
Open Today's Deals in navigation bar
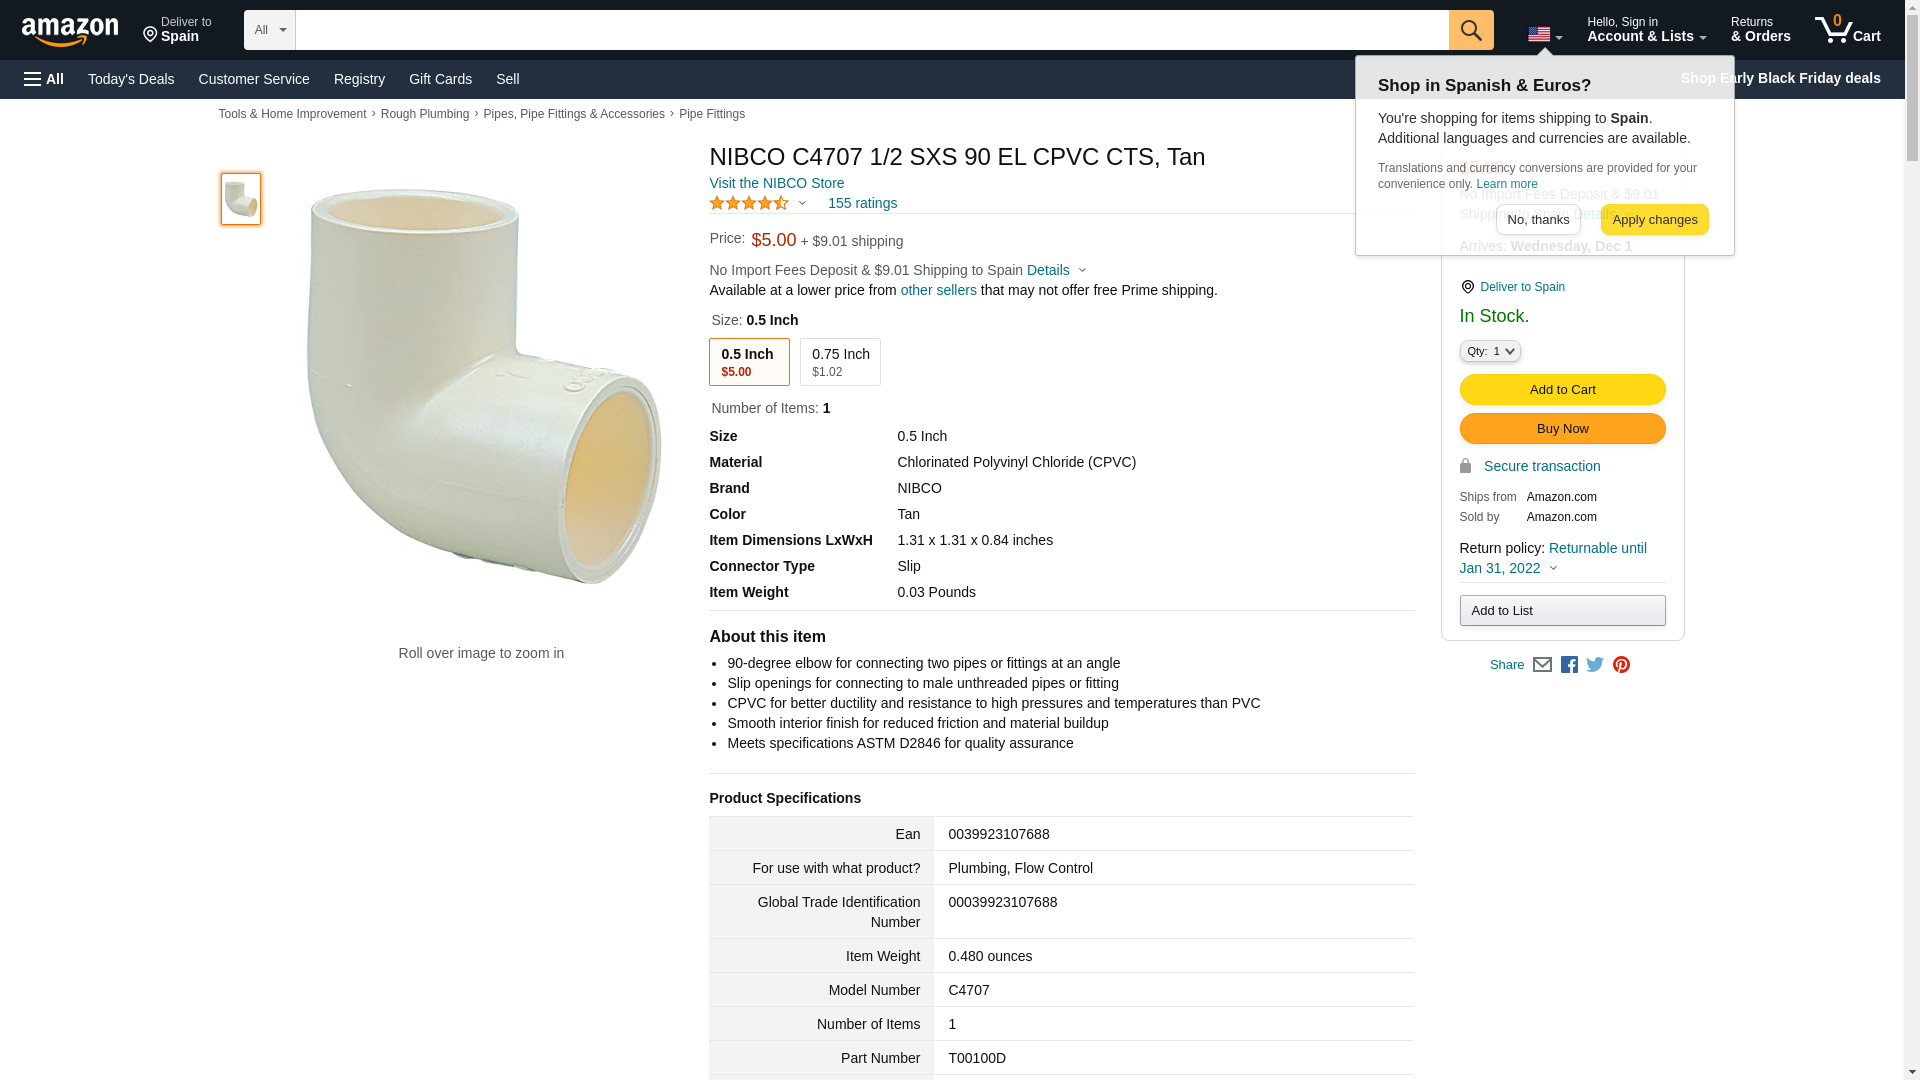pyautogui.click(x=131, y=79)
